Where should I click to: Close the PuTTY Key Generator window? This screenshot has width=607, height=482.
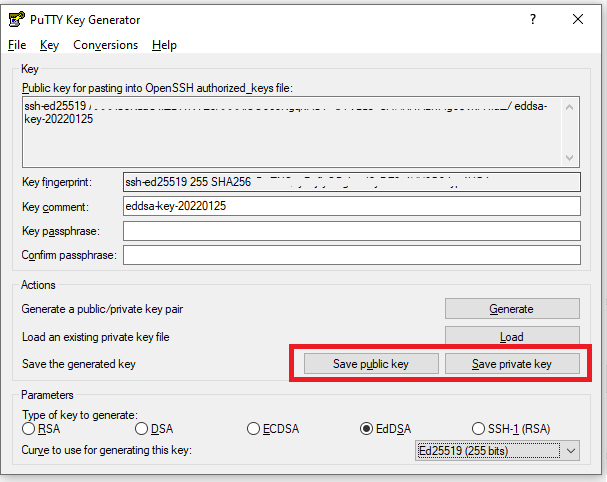coord(578,19)
